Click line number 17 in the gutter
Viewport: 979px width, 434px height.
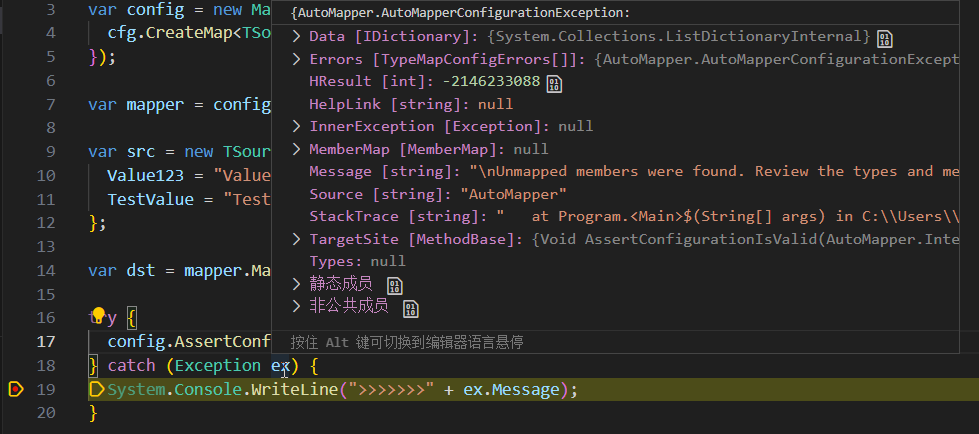click(45, 341)
